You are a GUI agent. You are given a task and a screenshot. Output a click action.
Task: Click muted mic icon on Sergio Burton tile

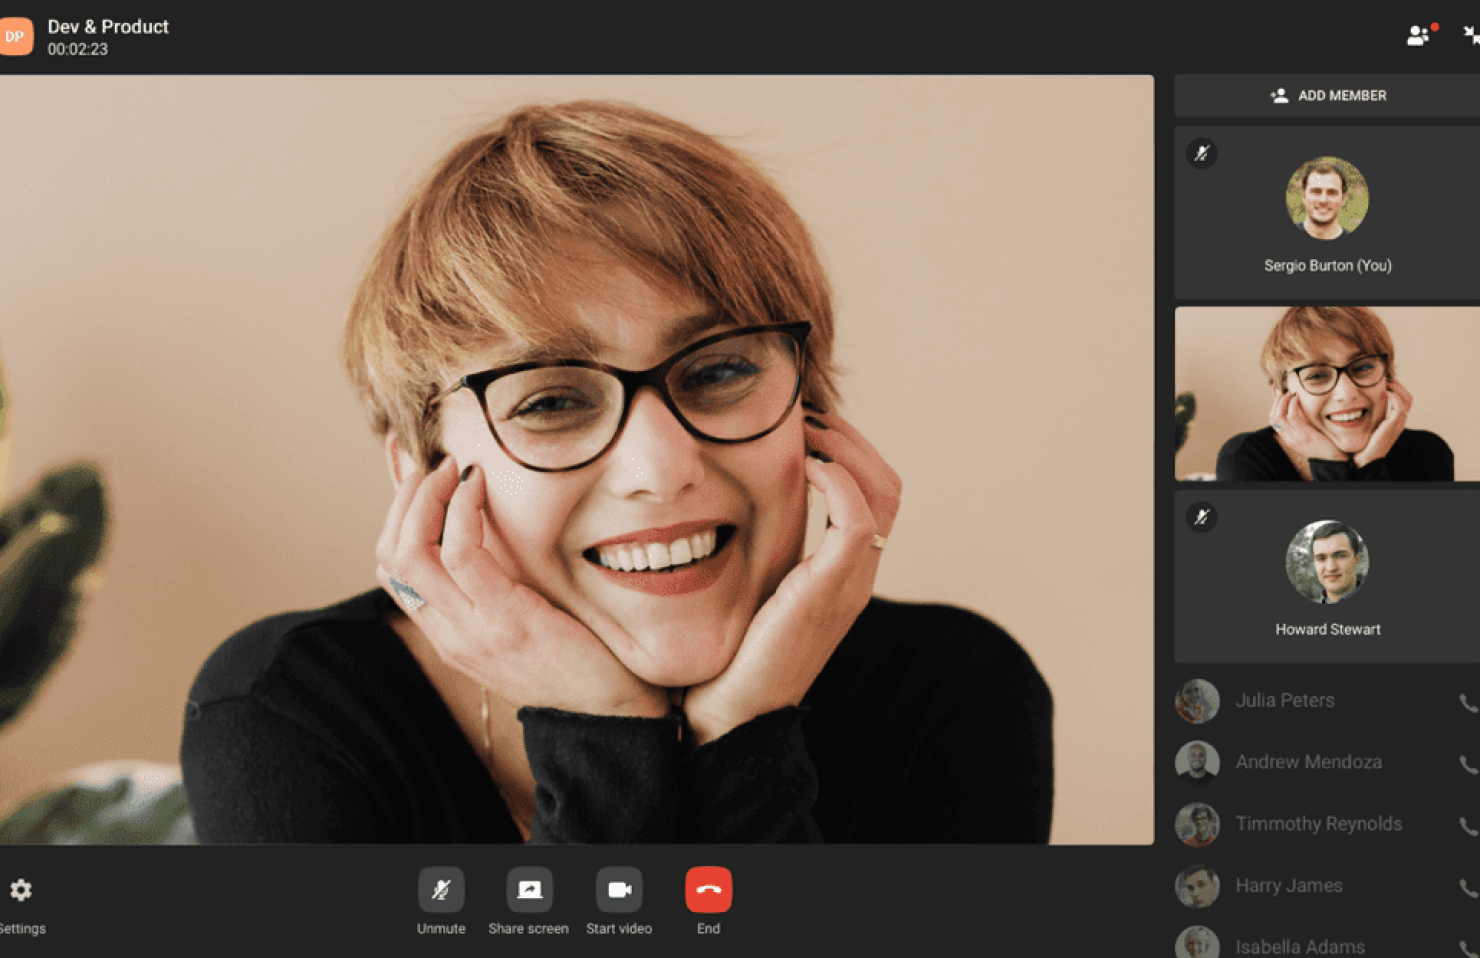1202,153
